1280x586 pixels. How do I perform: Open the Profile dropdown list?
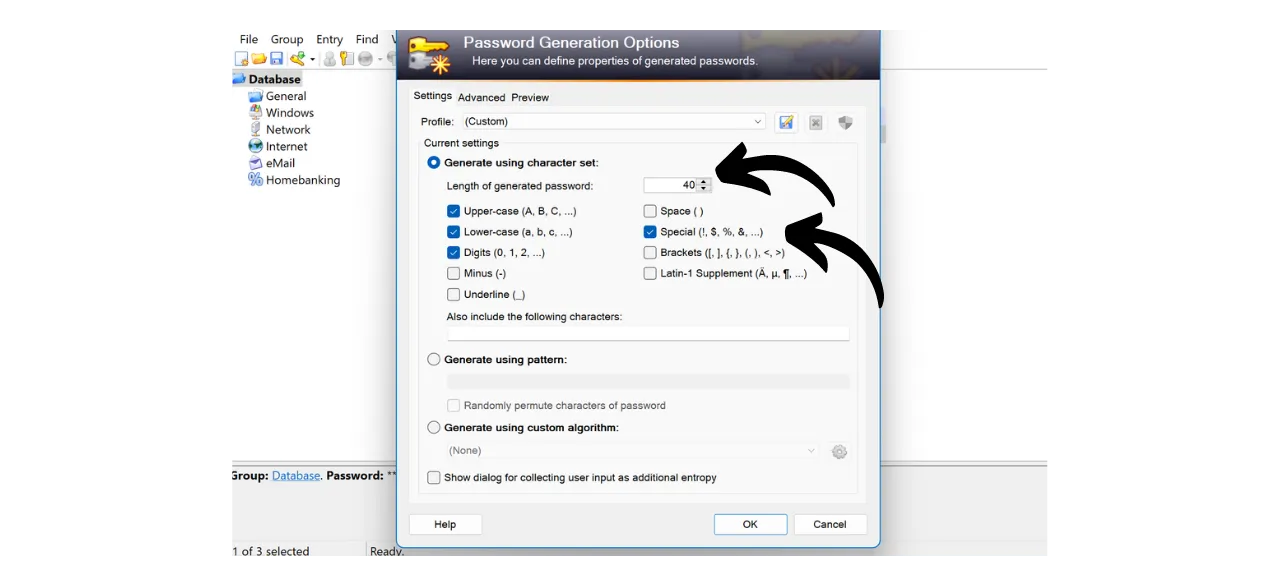point(758,121)
